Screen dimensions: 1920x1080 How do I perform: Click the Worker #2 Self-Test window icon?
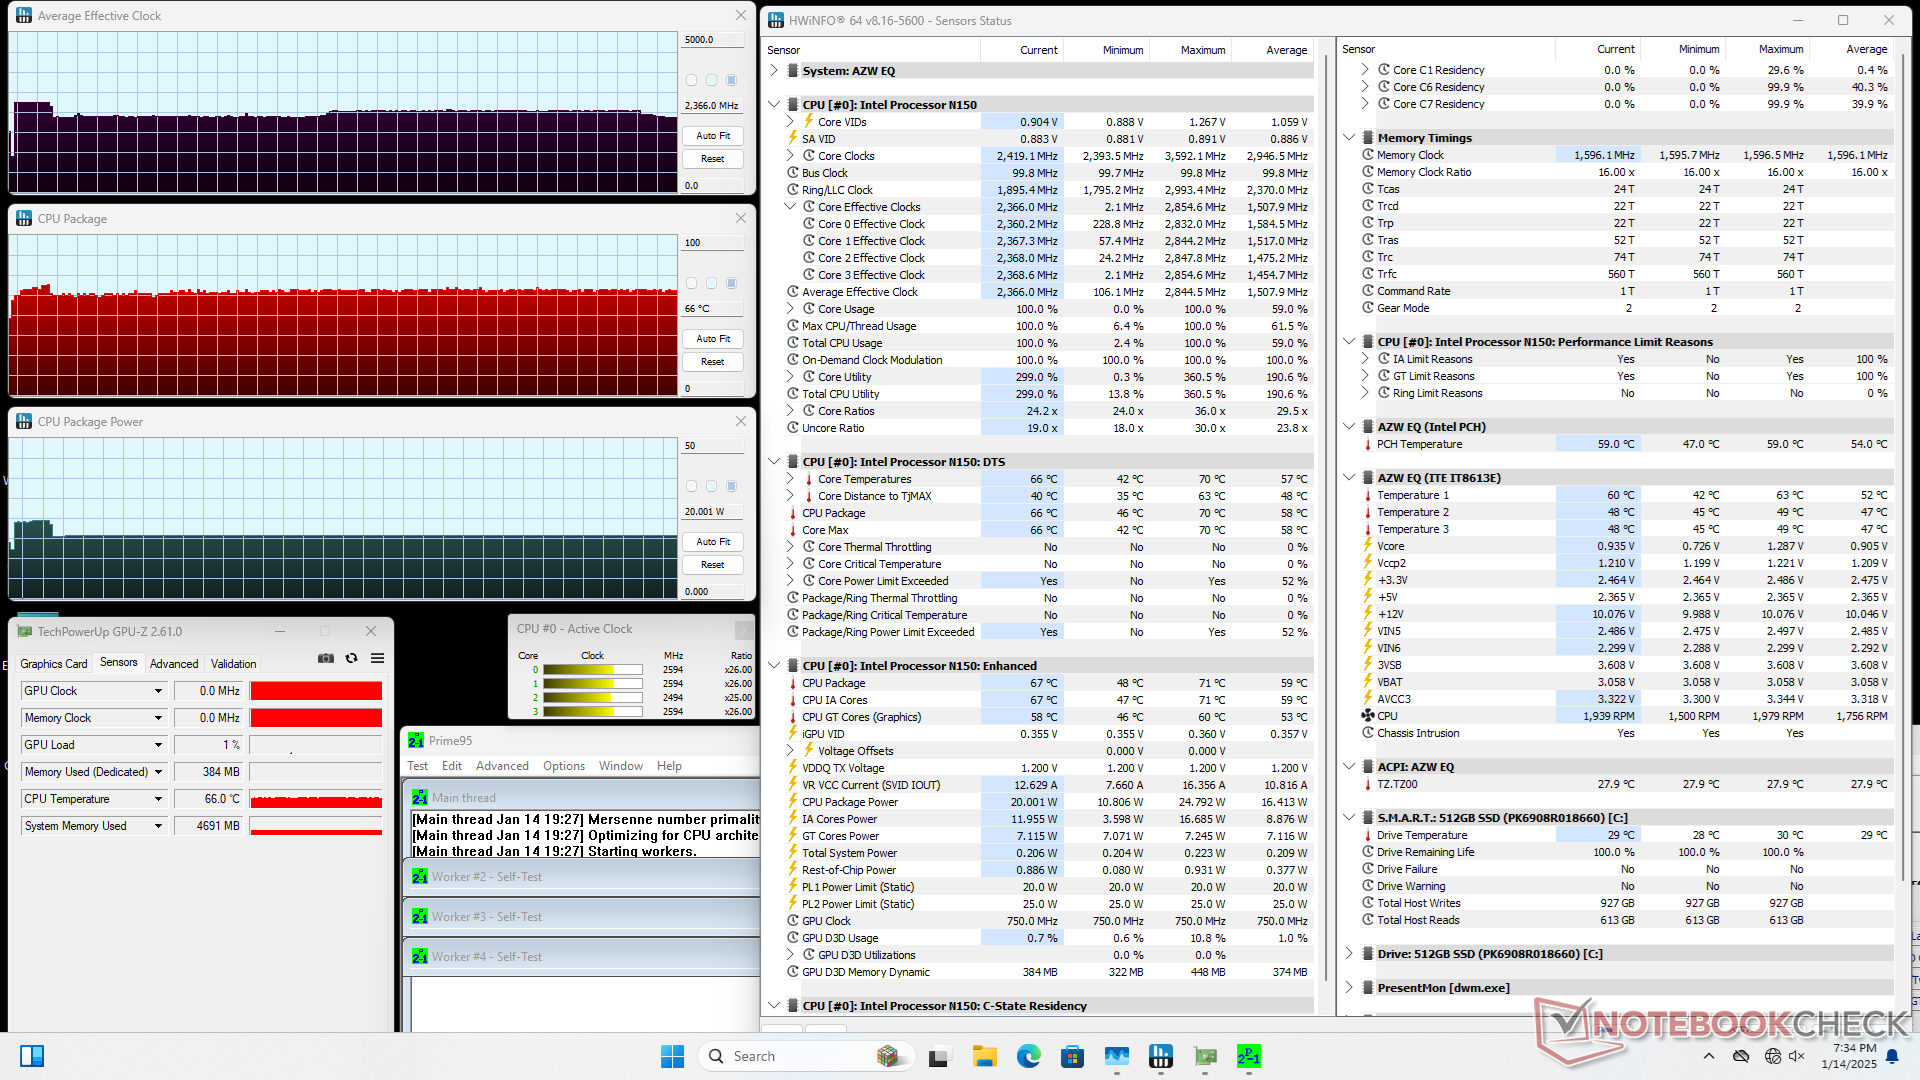[420, 877]
